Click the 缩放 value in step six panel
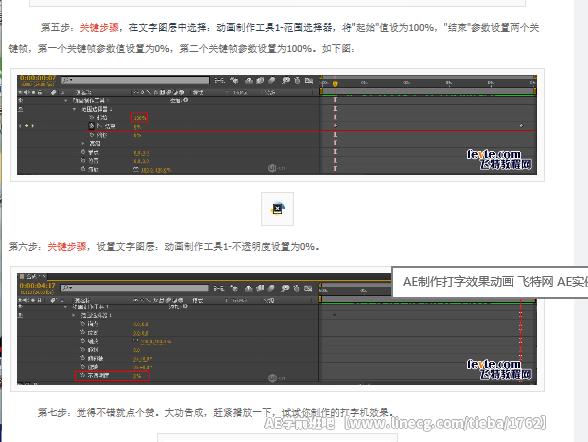 coord(156,342)
